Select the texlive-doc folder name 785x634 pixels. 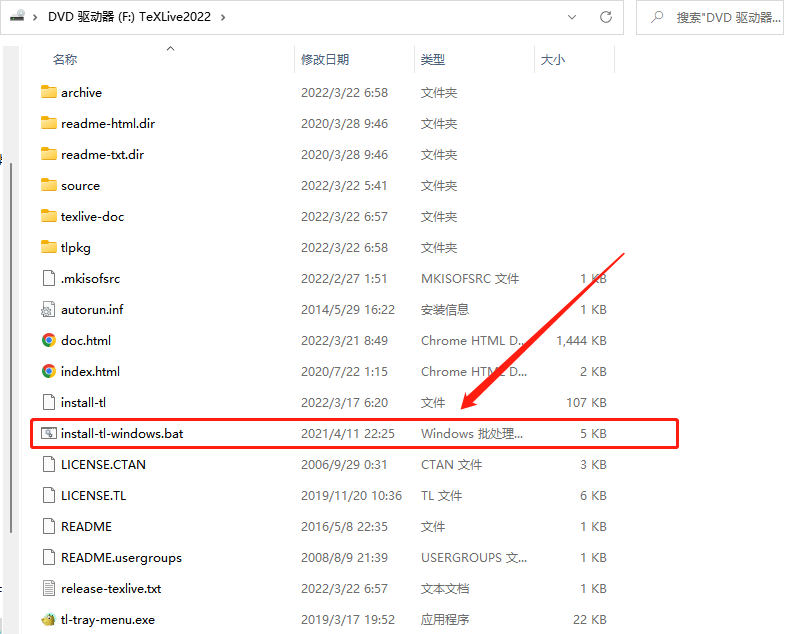(92, 217)
